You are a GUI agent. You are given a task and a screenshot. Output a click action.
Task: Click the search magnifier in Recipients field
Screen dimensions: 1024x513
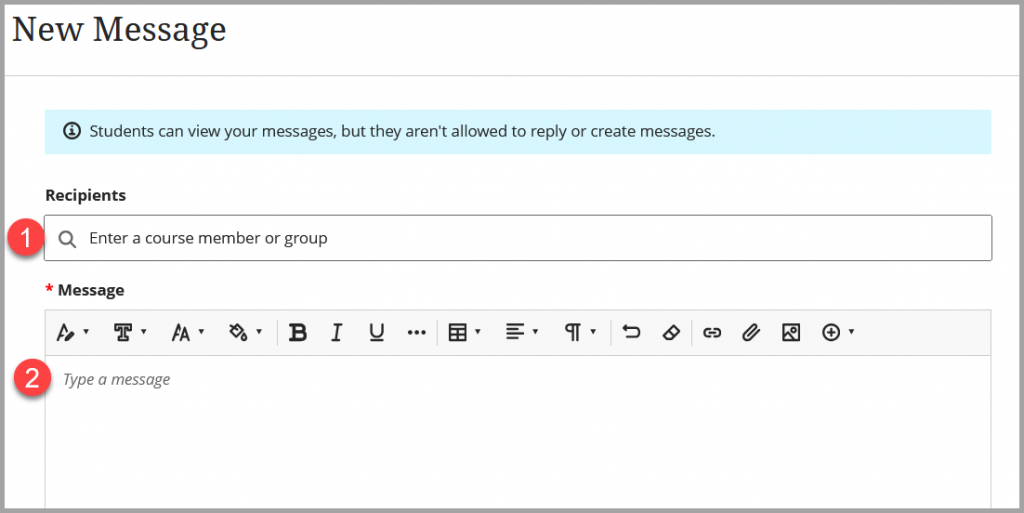pyautogui.click(x=67, y=239)
